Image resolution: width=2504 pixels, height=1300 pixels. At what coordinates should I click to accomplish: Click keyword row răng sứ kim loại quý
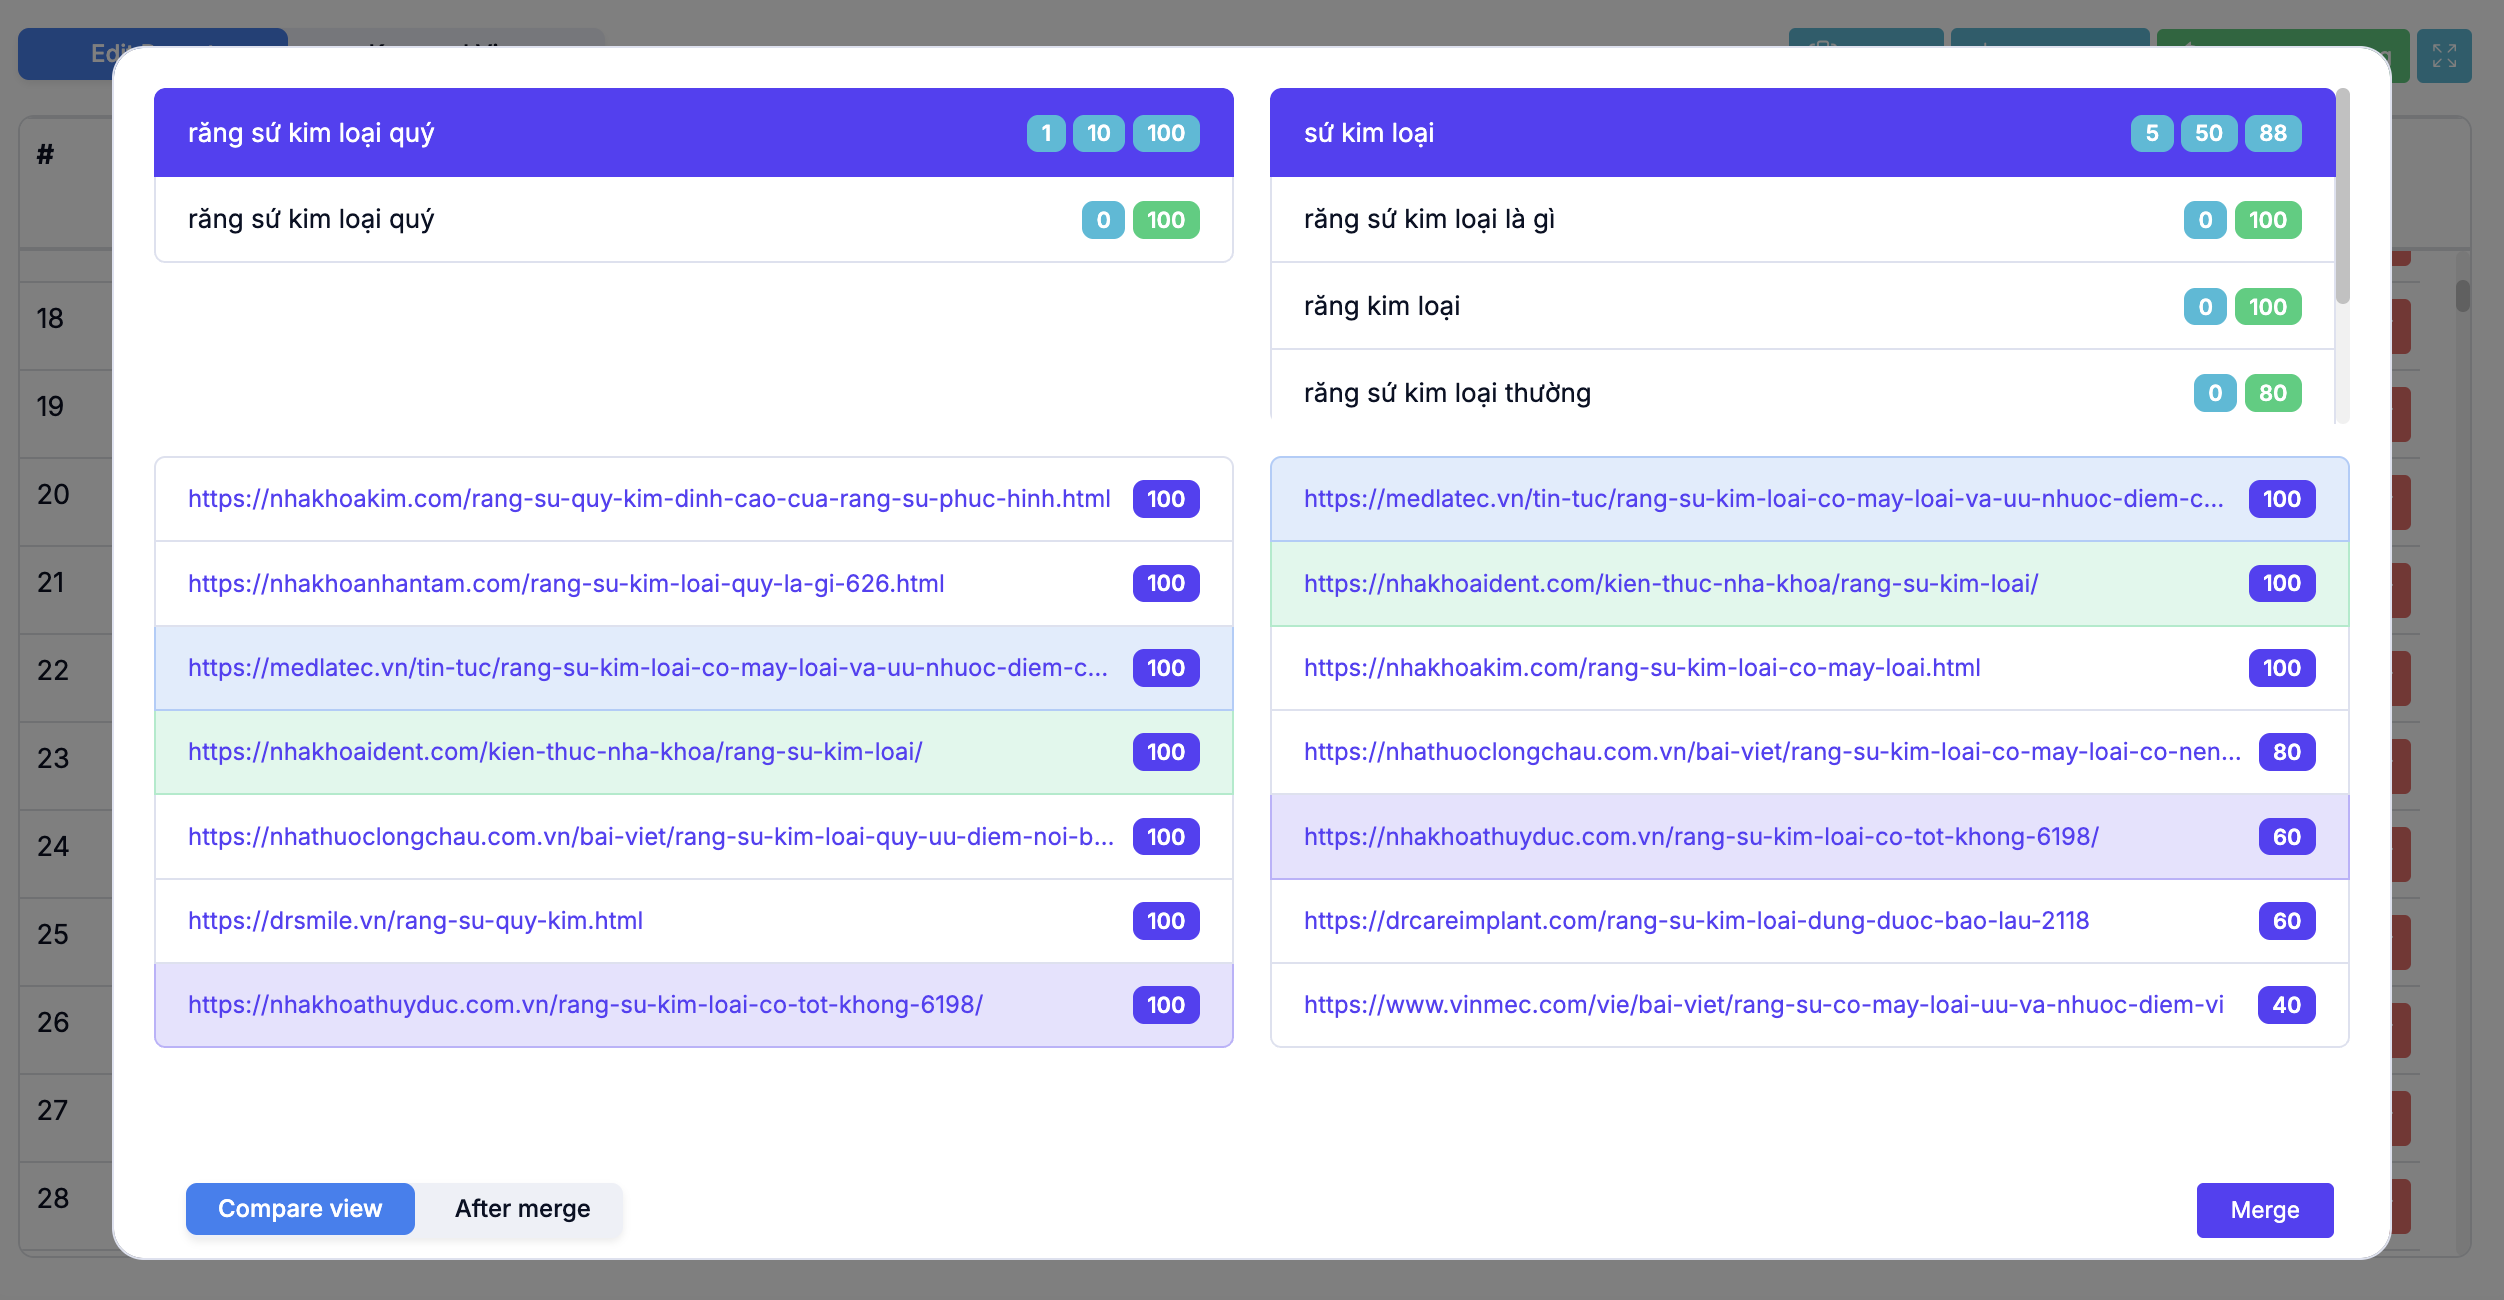click(x=694, y=220)
